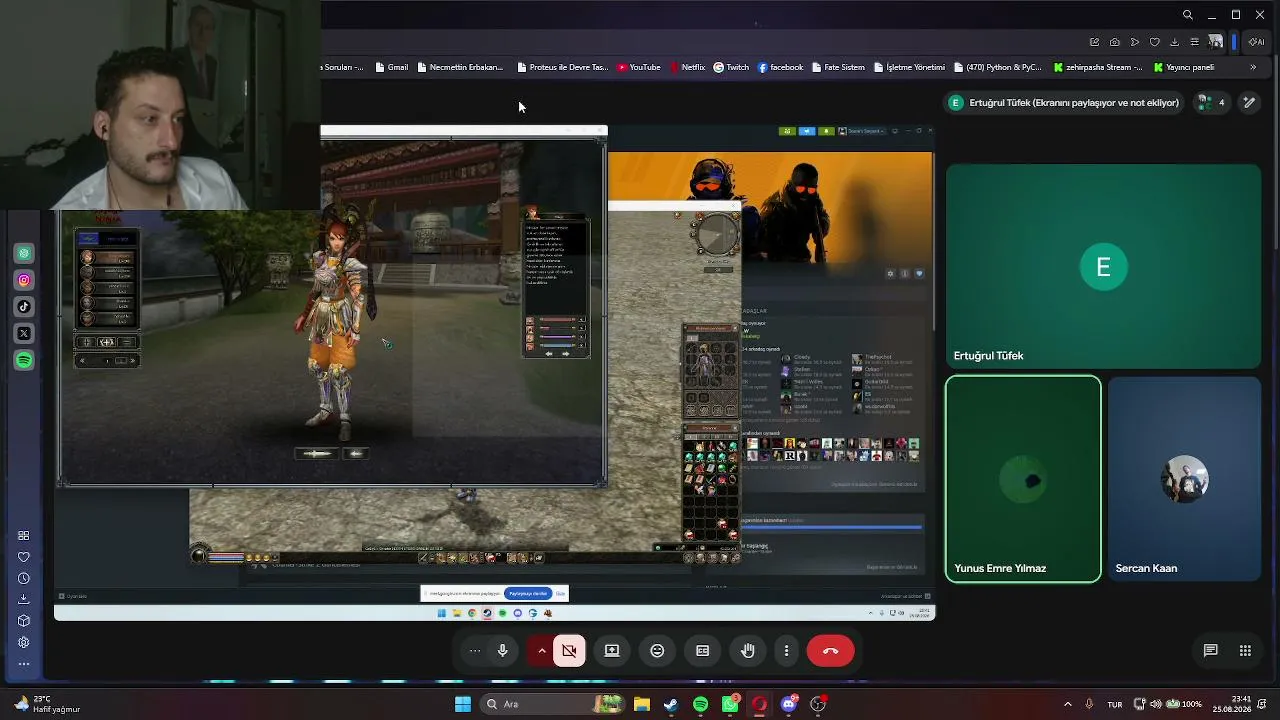Turn the camera on in Meet
The height and width of the screenshot is (720, 1280).
pos(569,651)
